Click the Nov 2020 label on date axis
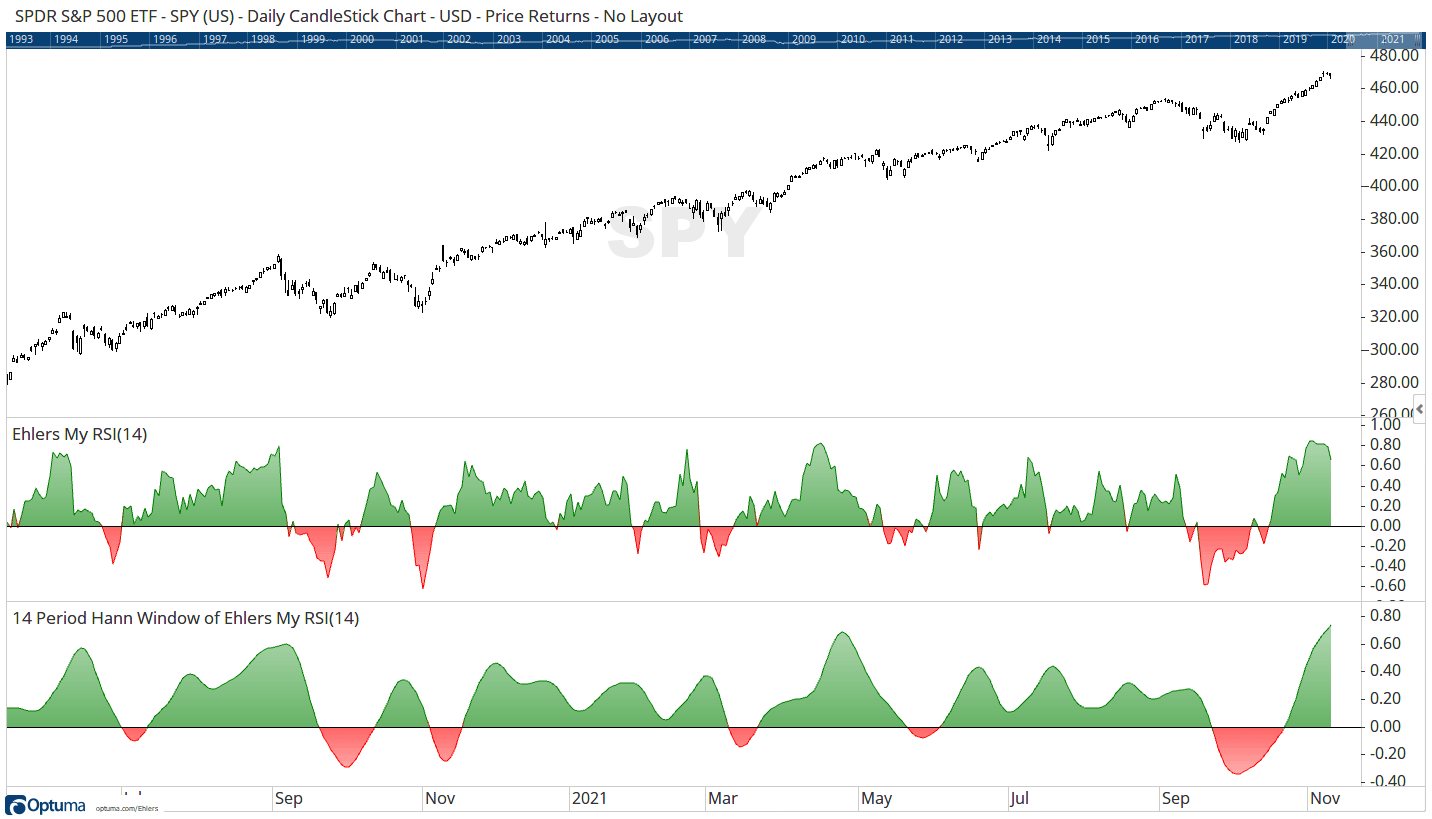1432x819 pixels. (x=441, y=798)
